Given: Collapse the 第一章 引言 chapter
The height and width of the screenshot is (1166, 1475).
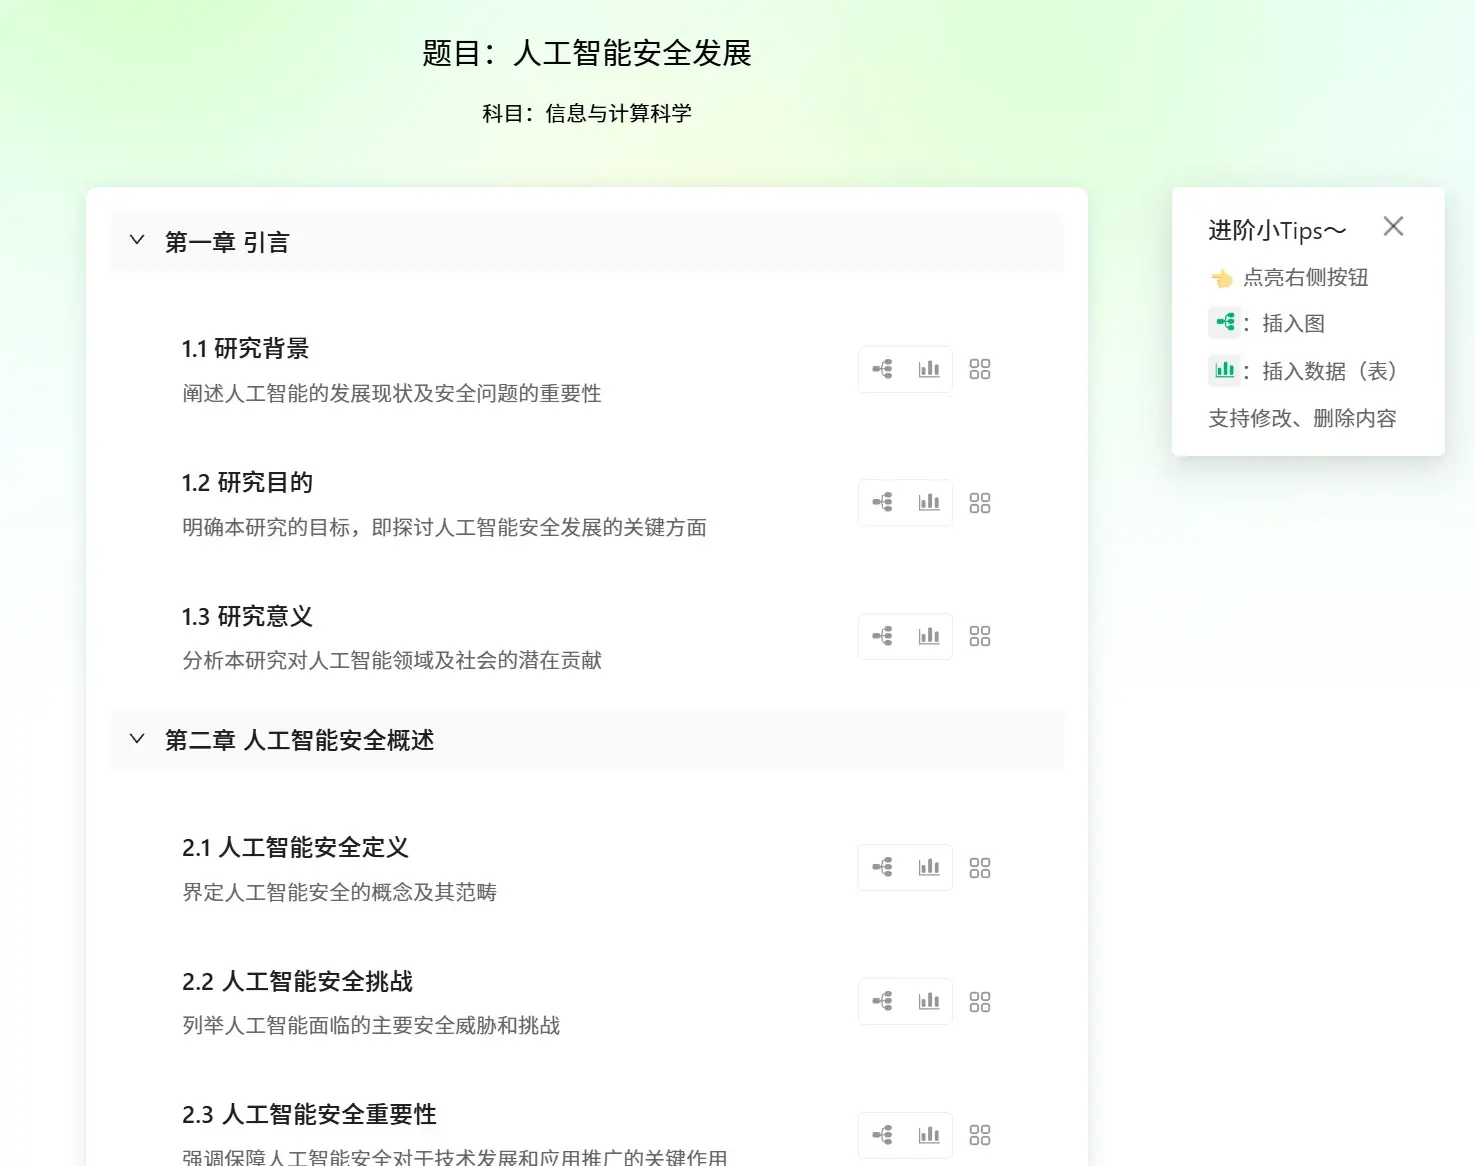Looking at the screenshot, I should point(137,239).
